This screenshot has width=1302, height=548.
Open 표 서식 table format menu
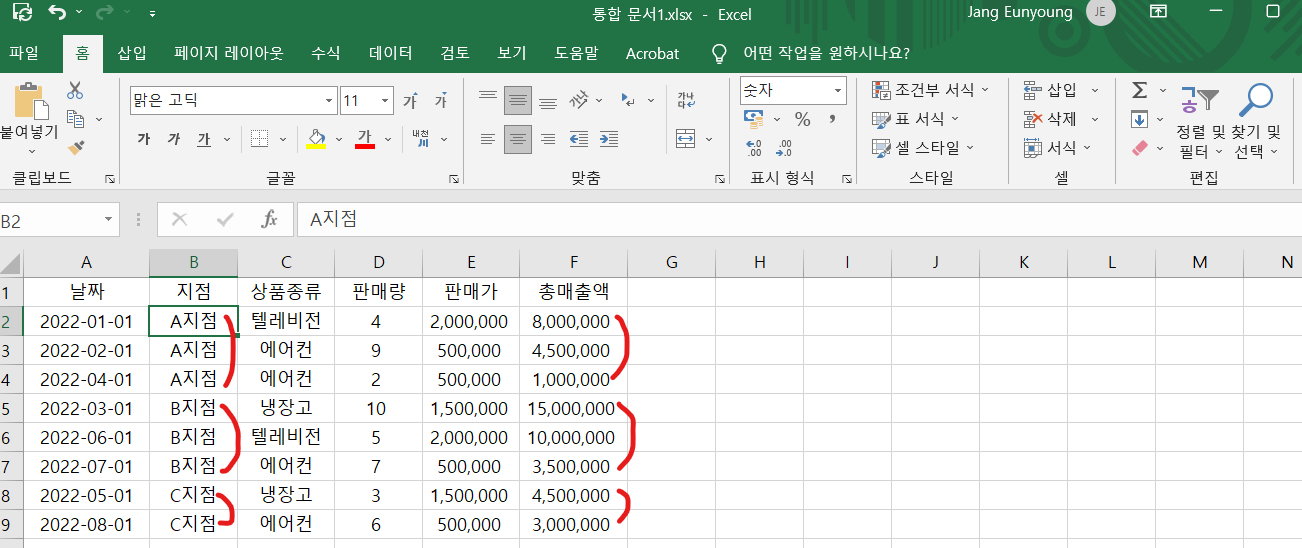[916, 119]
